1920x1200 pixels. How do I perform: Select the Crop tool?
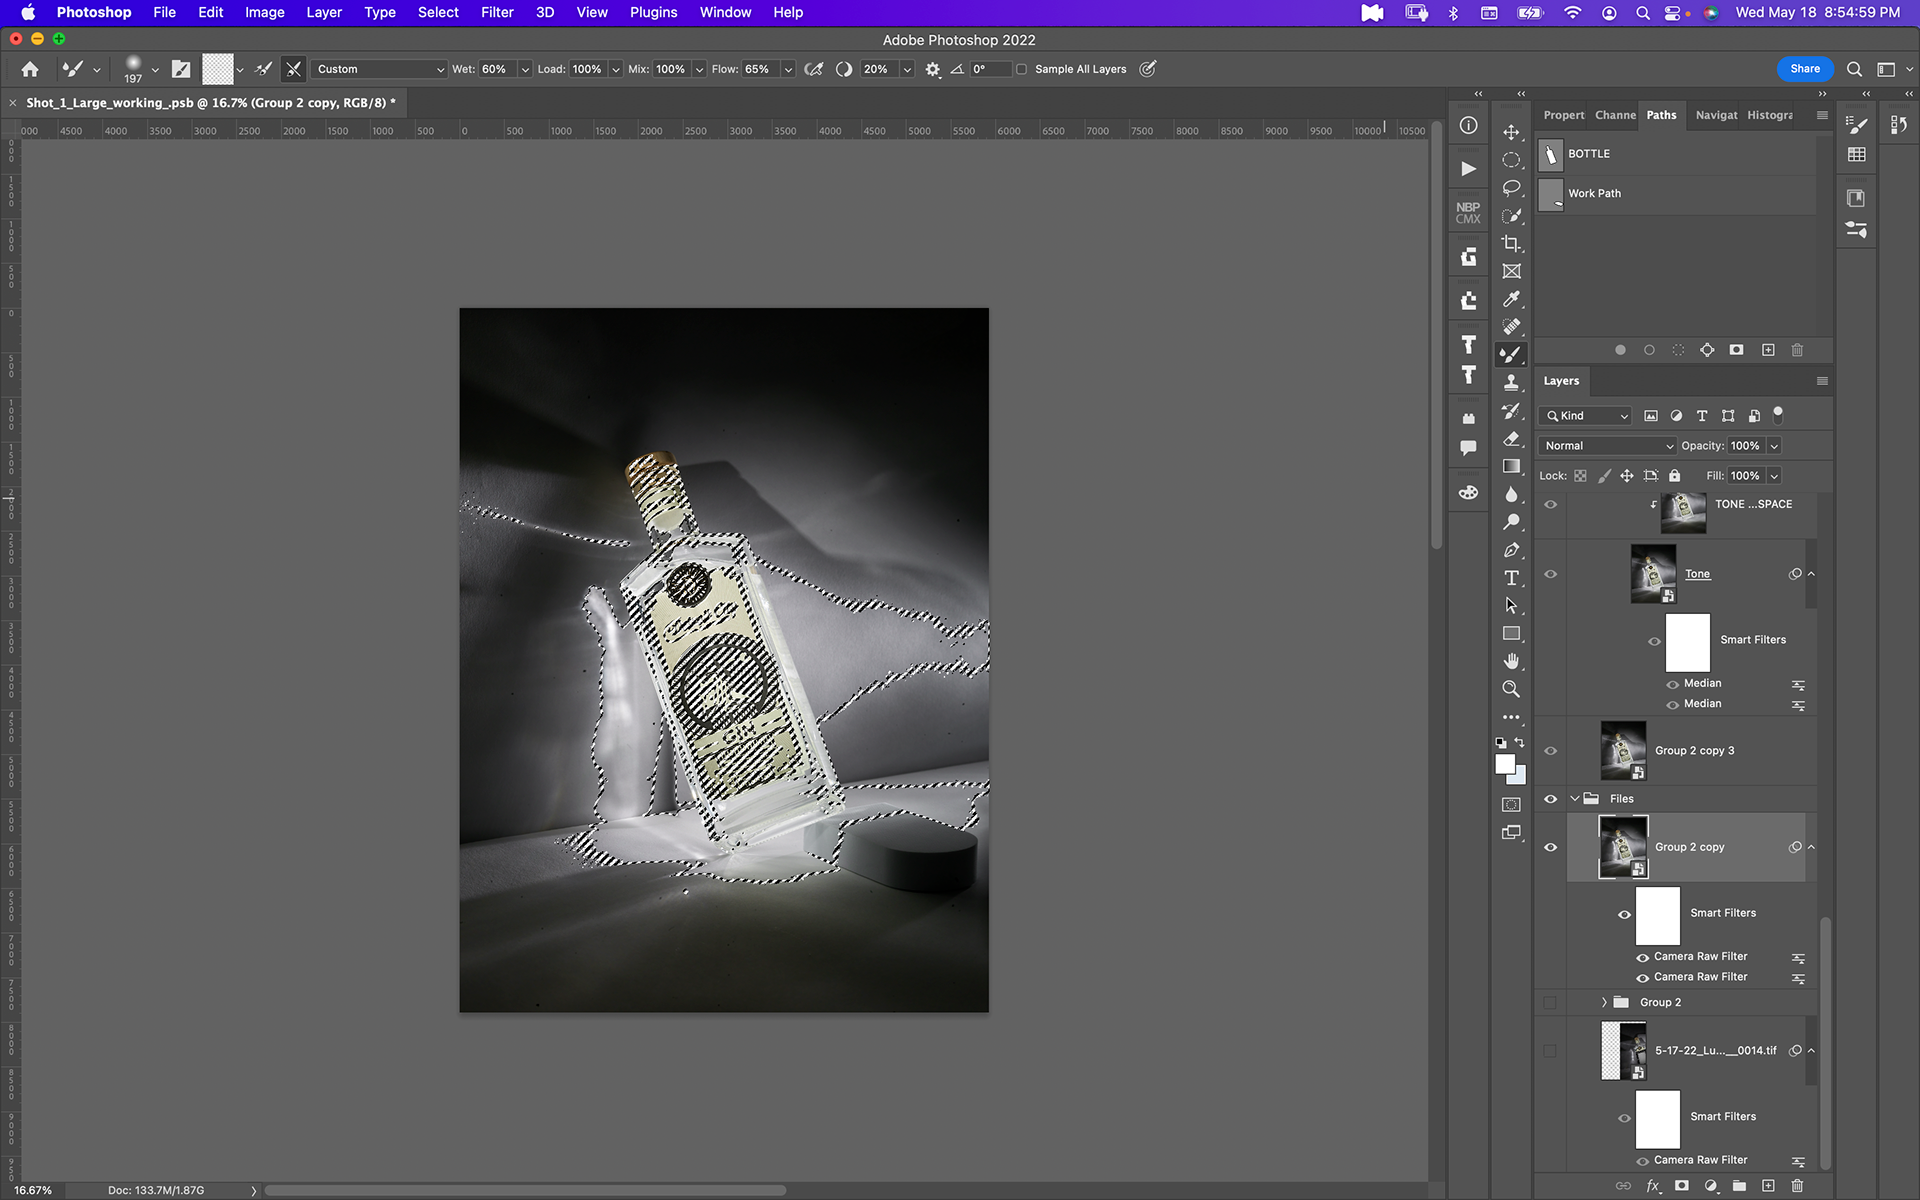click(1511, 243)
